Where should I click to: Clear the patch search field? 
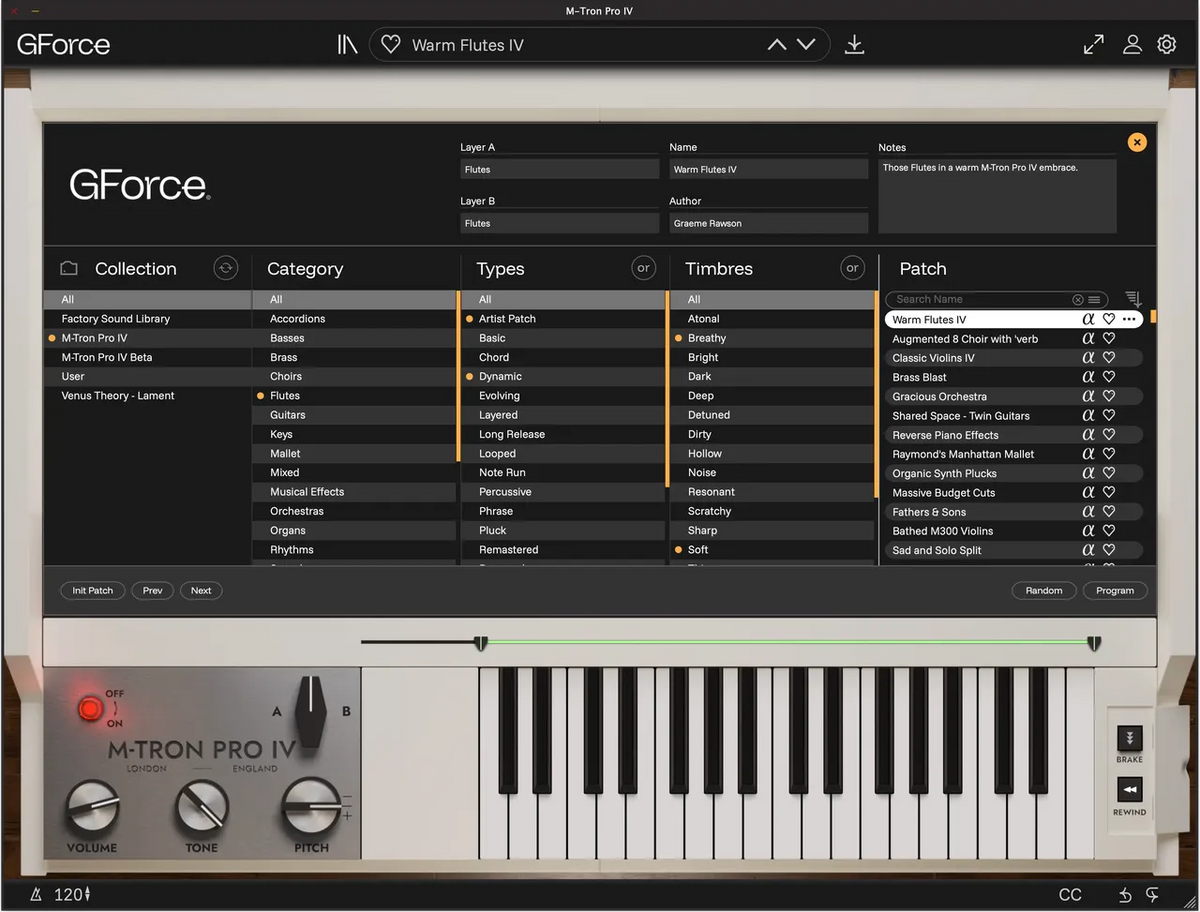click(x=1077, y=299)
